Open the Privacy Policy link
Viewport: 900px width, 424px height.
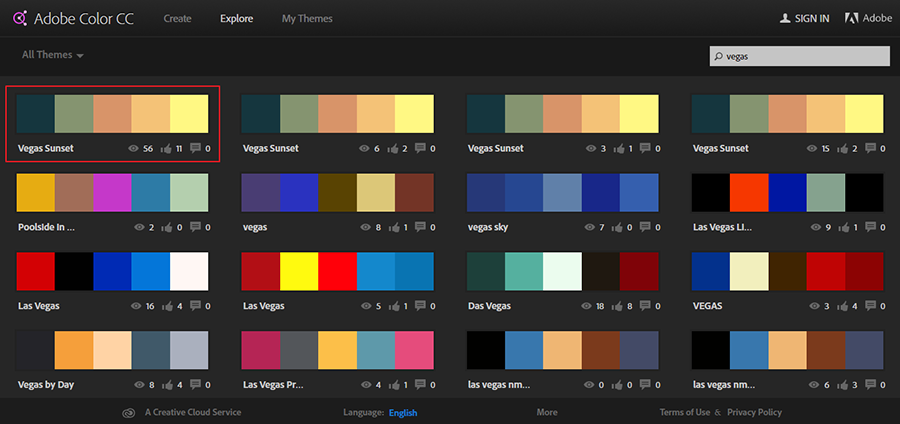pos(754,412)
